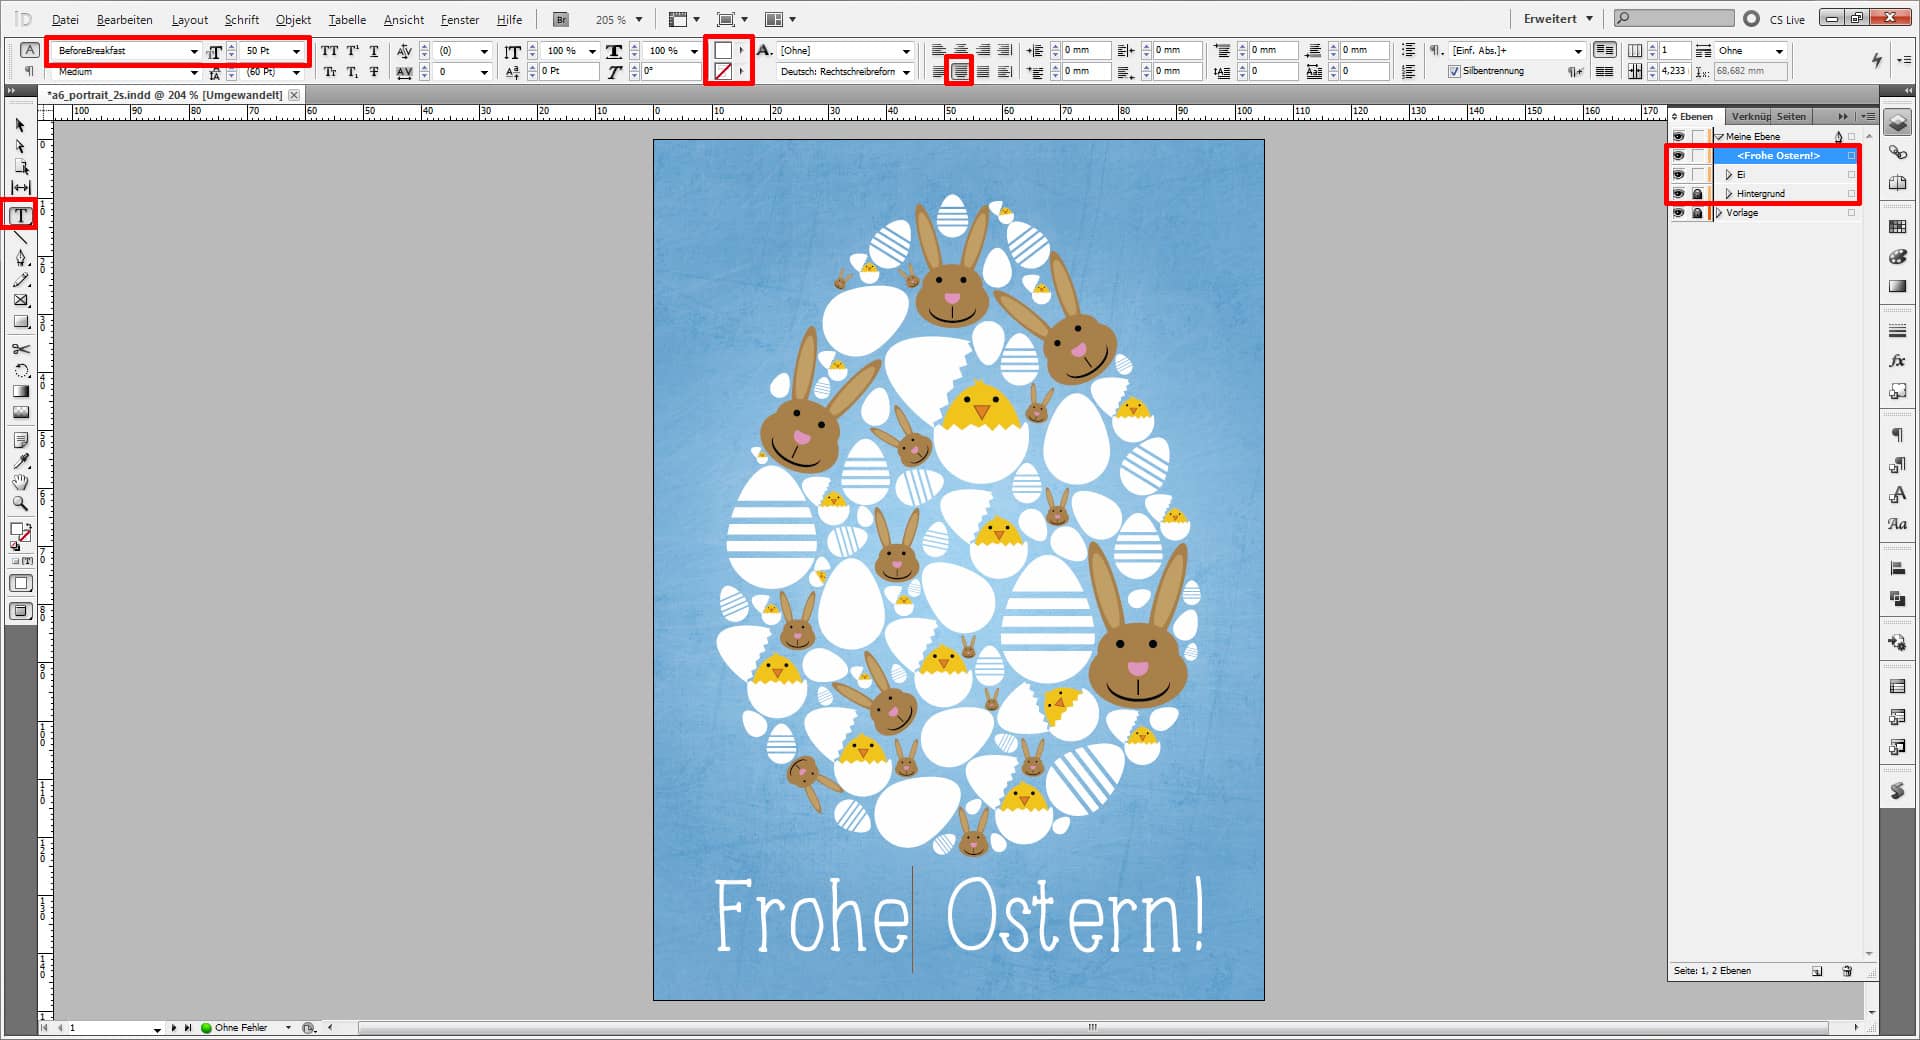This screenshot has width=1920, height=1040.
Task: Open the 50 Pt font size dropdown
Action: (x=296, y=51)
